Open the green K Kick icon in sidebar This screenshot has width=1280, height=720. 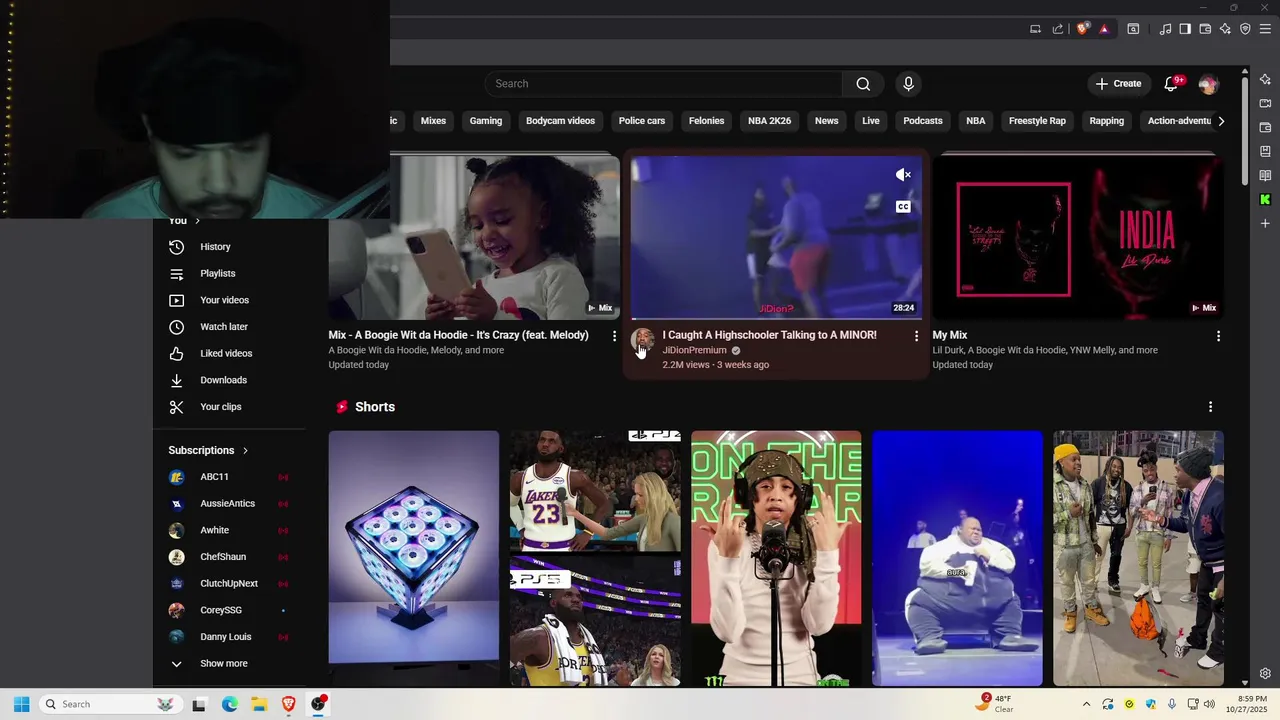point(1265,199)
